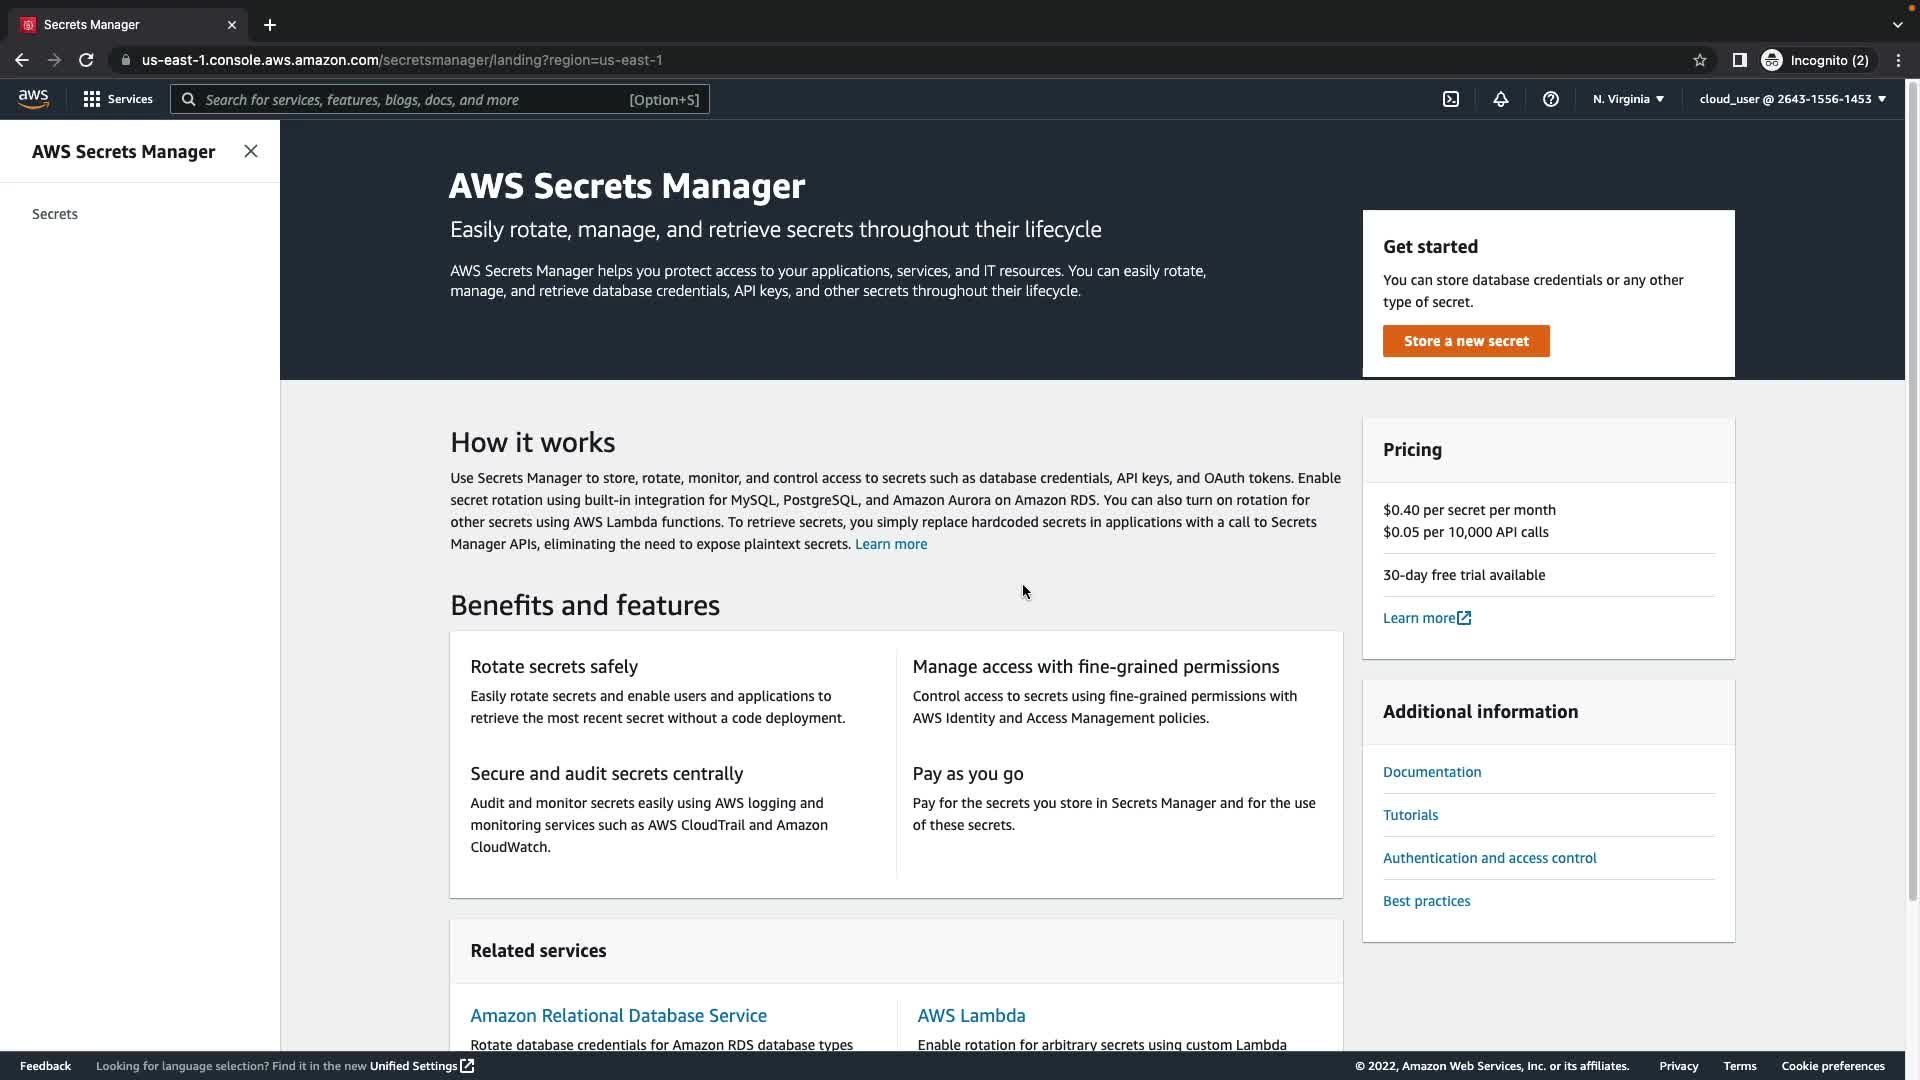Open Chrome tab search chevron

pos(1897,24)
